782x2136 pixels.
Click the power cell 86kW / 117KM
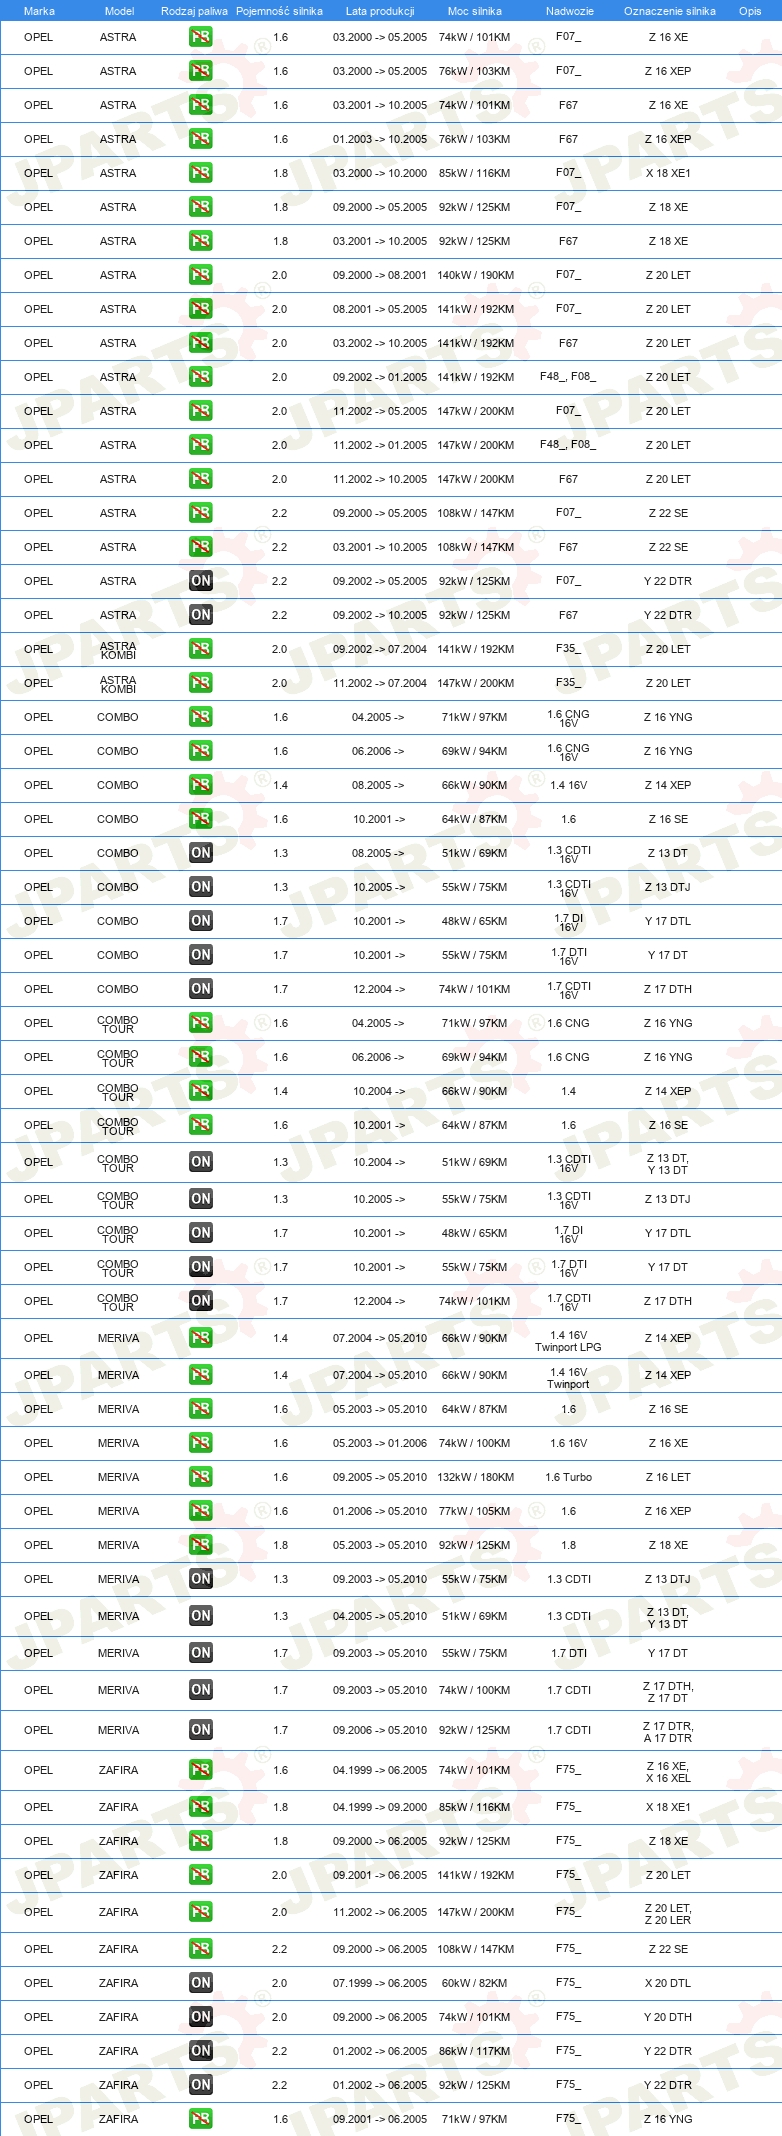click(x=475, y=2051)
